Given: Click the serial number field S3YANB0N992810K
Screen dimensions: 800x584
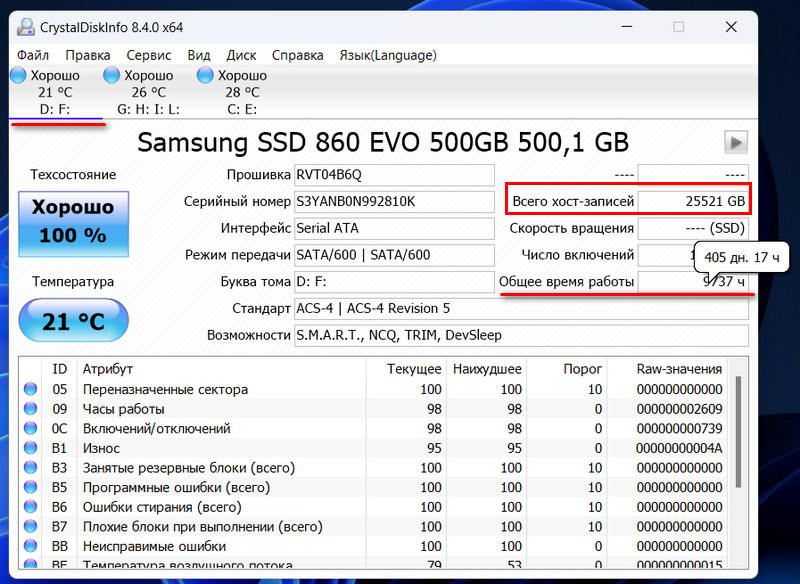Looking at the screenshot, I should (x=394, y=201).
